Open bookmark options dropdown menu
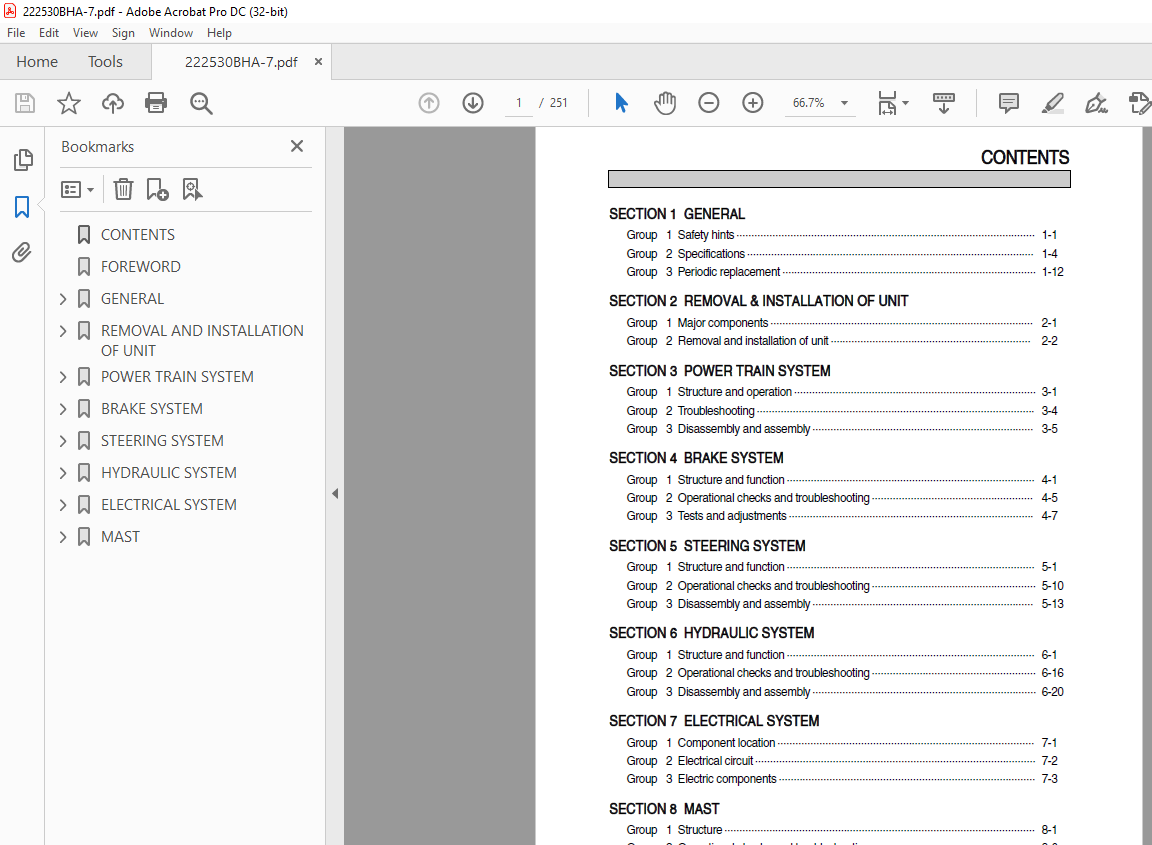This screenshot has height=845, width=1152. (x=77, y=190)
